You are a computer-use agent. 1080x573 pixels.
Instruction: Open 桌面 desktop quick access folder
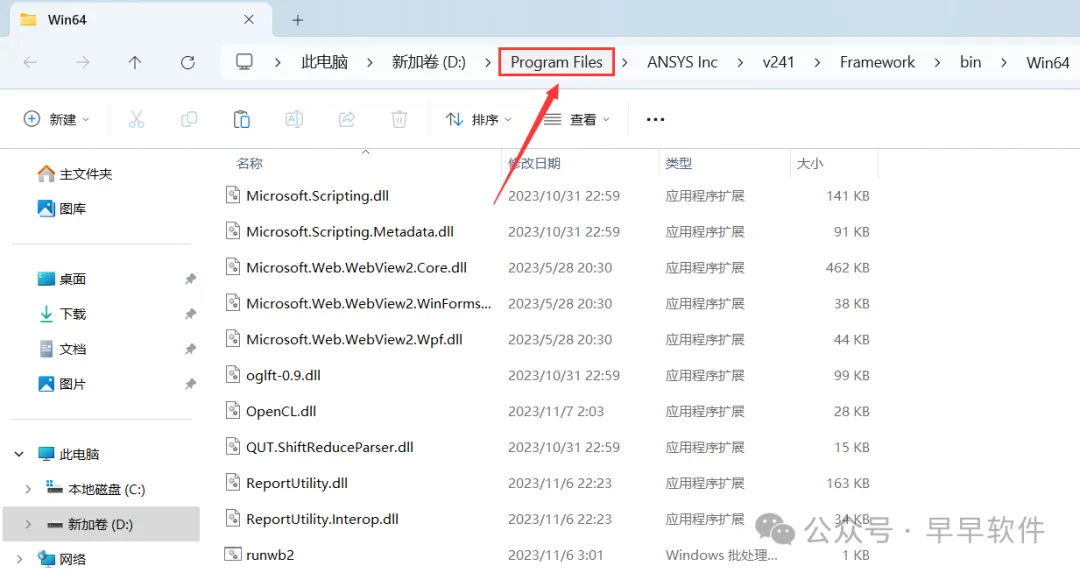[62, 279]
